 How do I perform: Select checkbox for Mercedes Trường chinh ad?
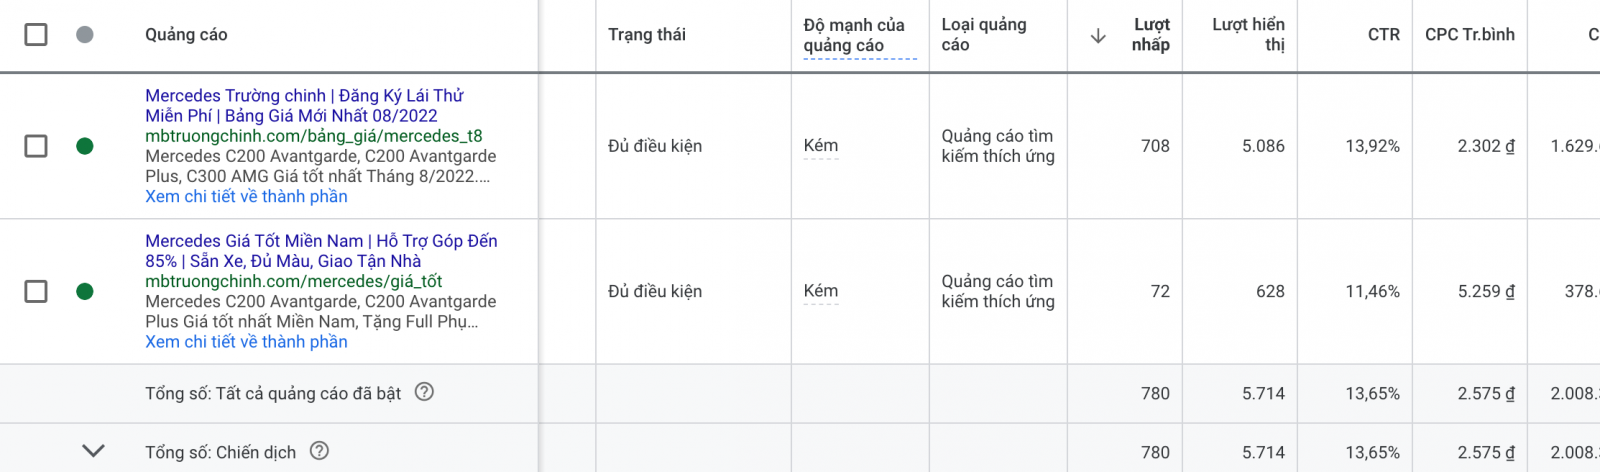click(36, 146)
